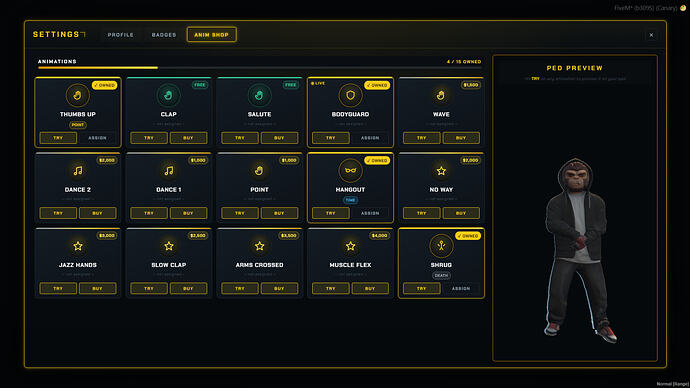Click the Thumbs Up hand icon

tap(77, 95)
